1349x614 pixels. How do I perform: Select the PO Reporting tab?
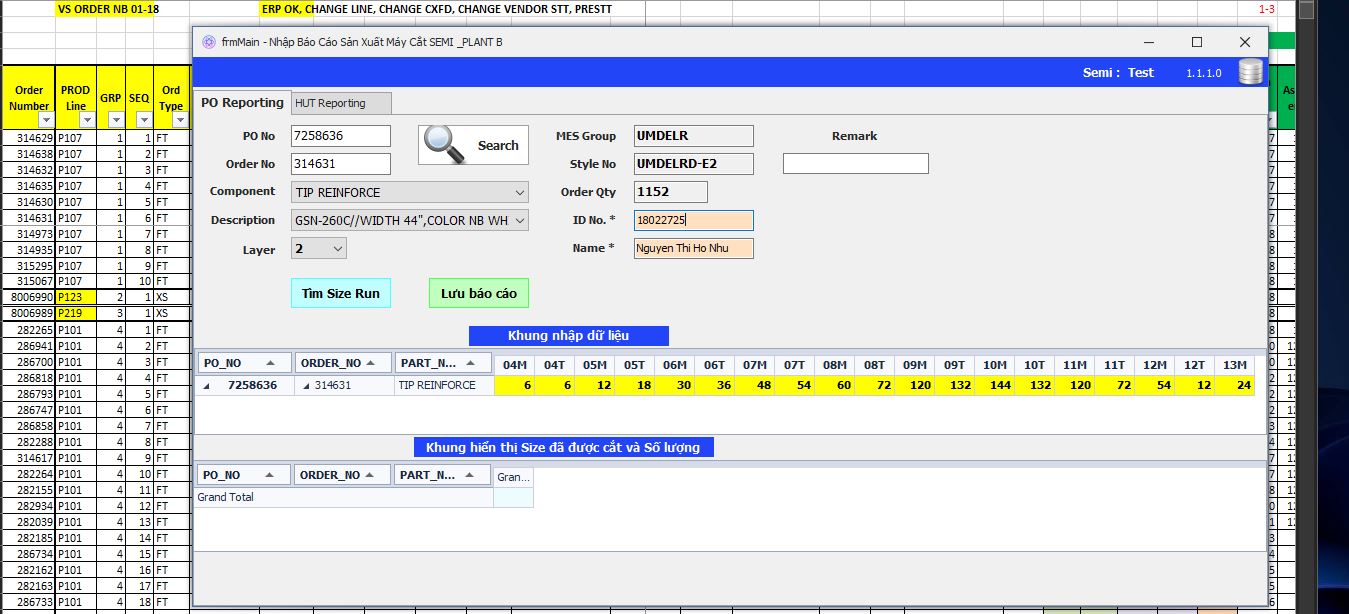(x=241, y=103)
